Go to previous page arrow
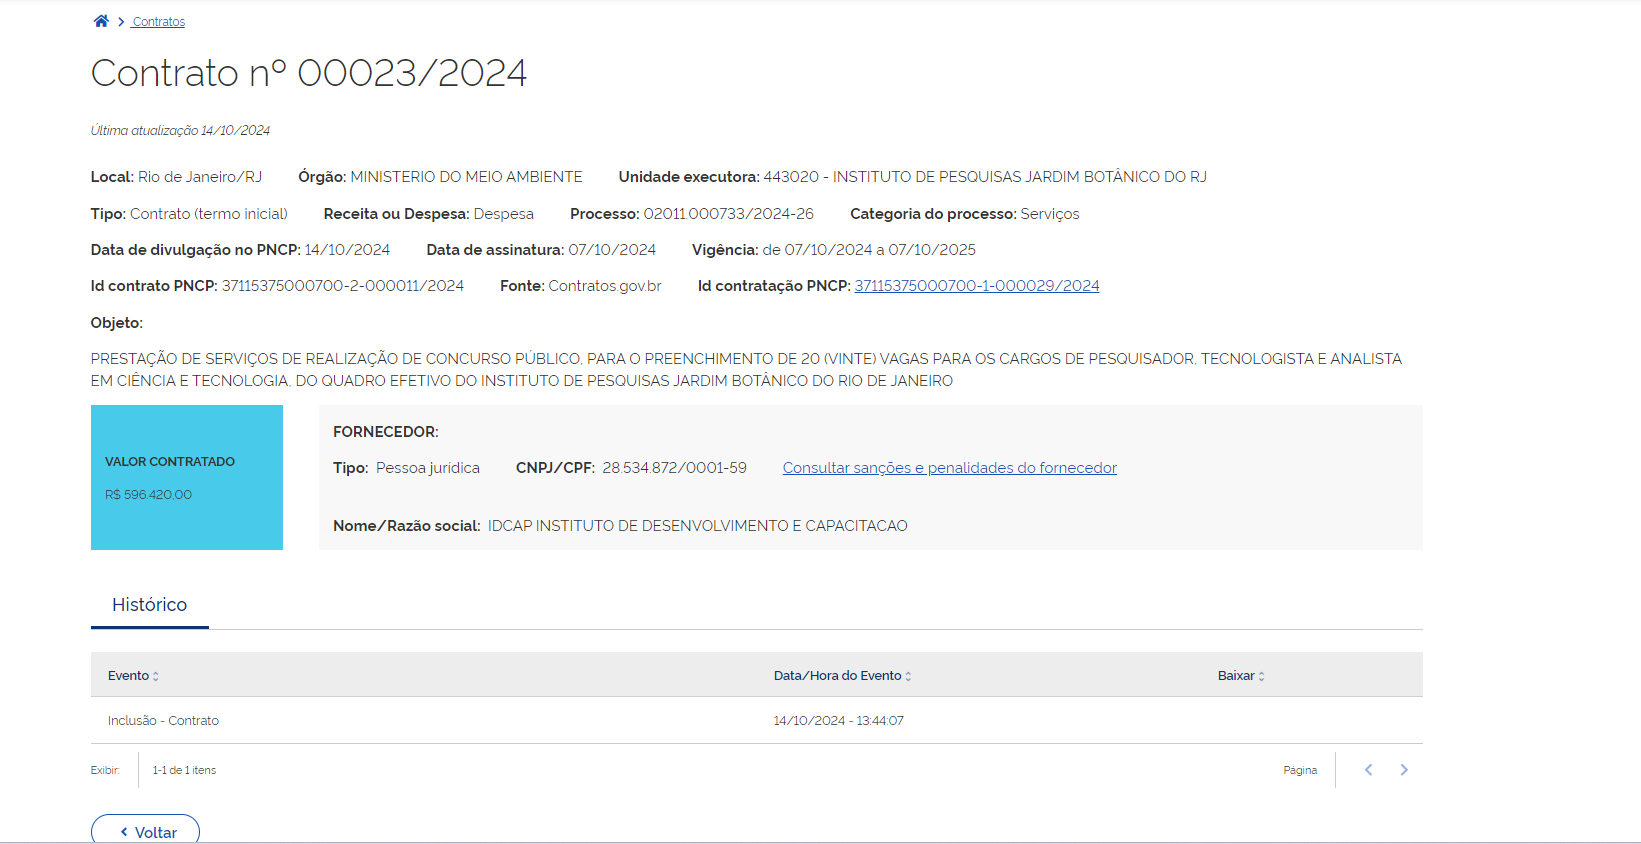Viewport: 1641px width, 844px height. click(1369, 770)
